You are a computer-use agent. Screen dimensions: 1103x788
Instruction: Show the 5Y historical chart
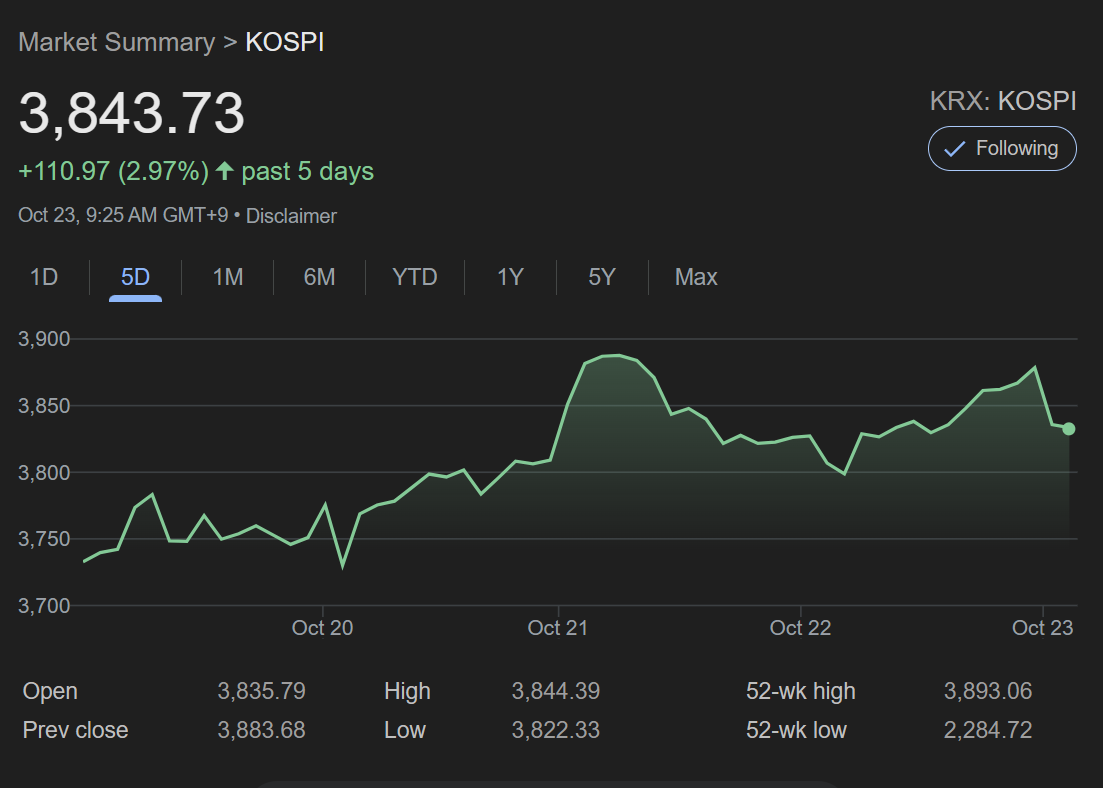(601, 277)
